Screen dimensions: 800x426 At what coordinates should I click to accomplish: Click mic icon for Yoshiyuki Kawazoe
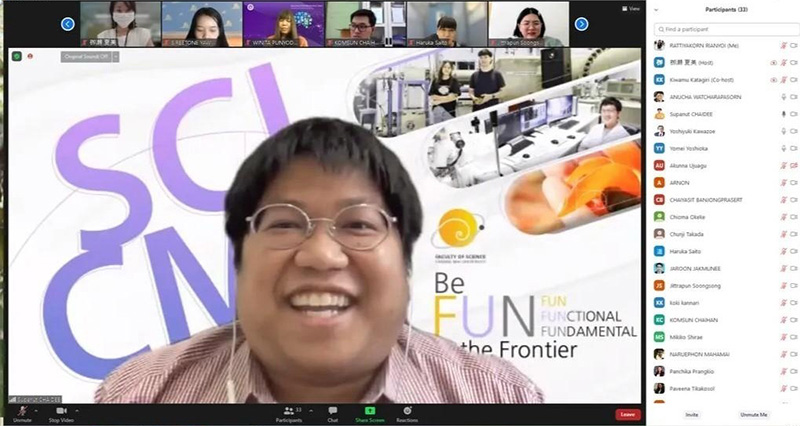click(784, 132)
